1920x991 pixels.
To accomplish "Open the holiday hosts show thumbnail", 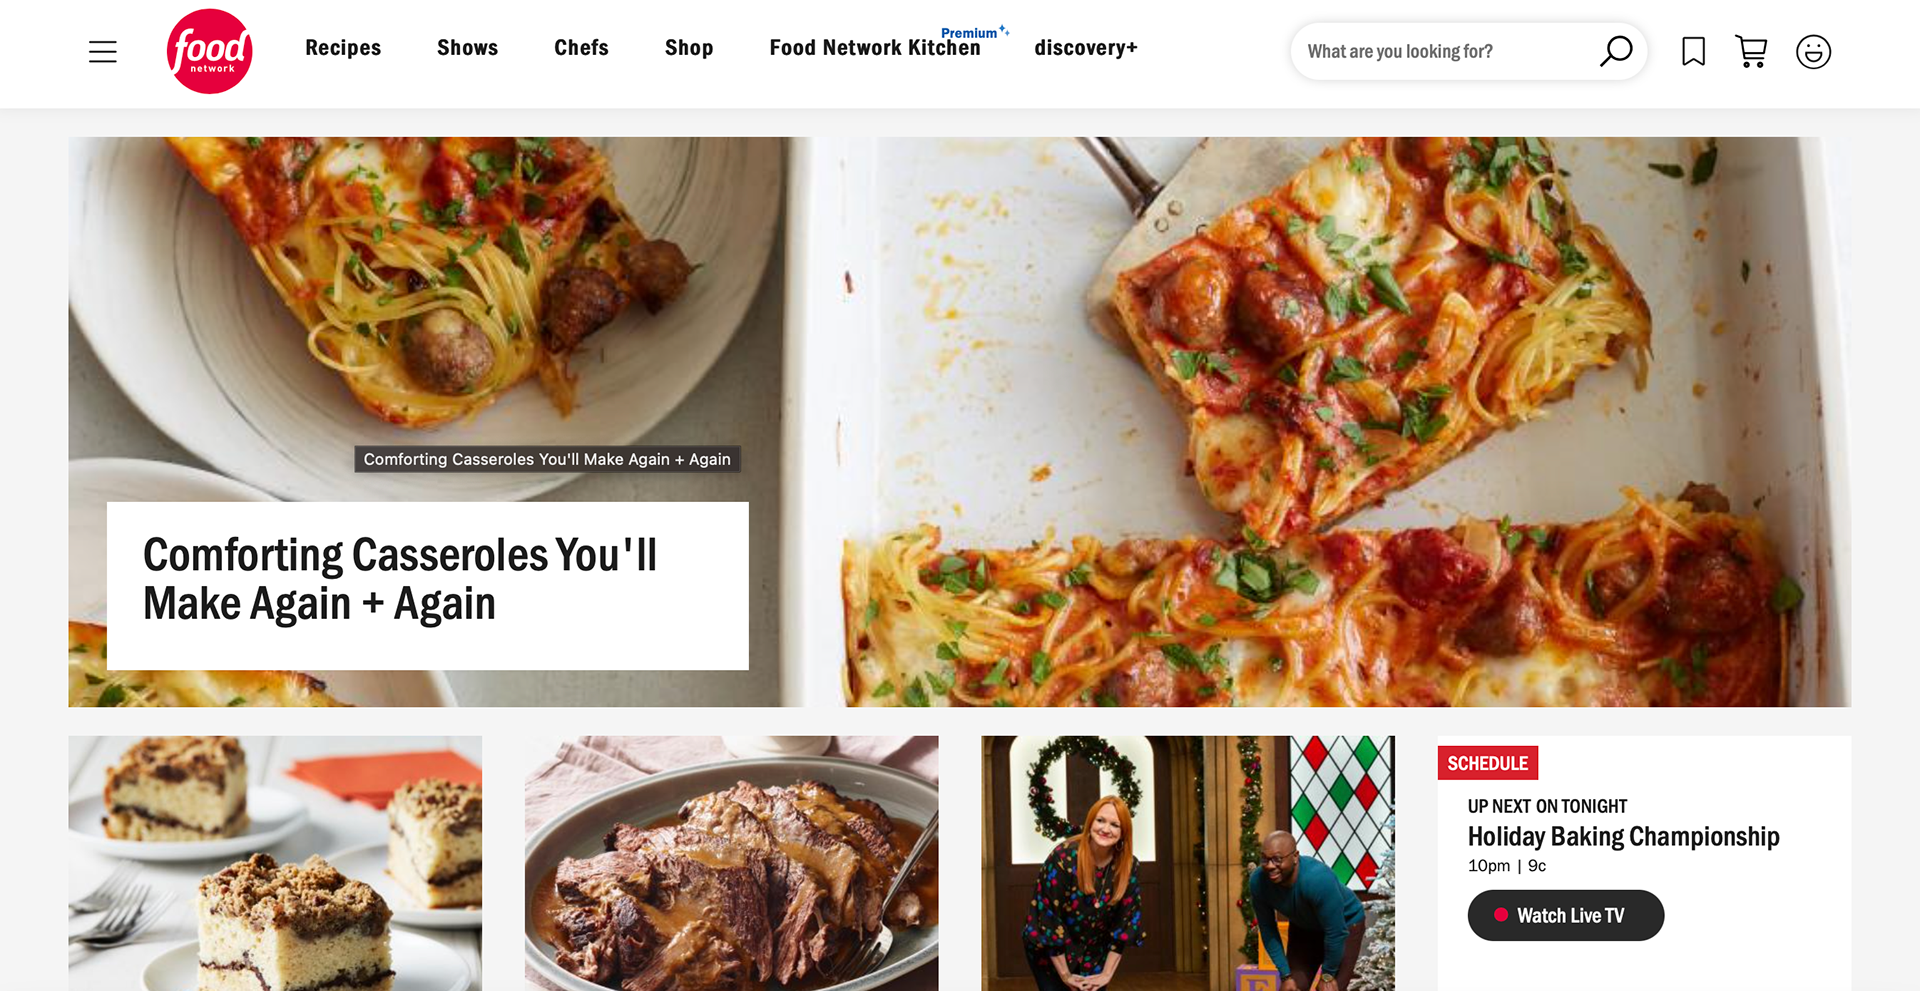I will pos(1188,863).
